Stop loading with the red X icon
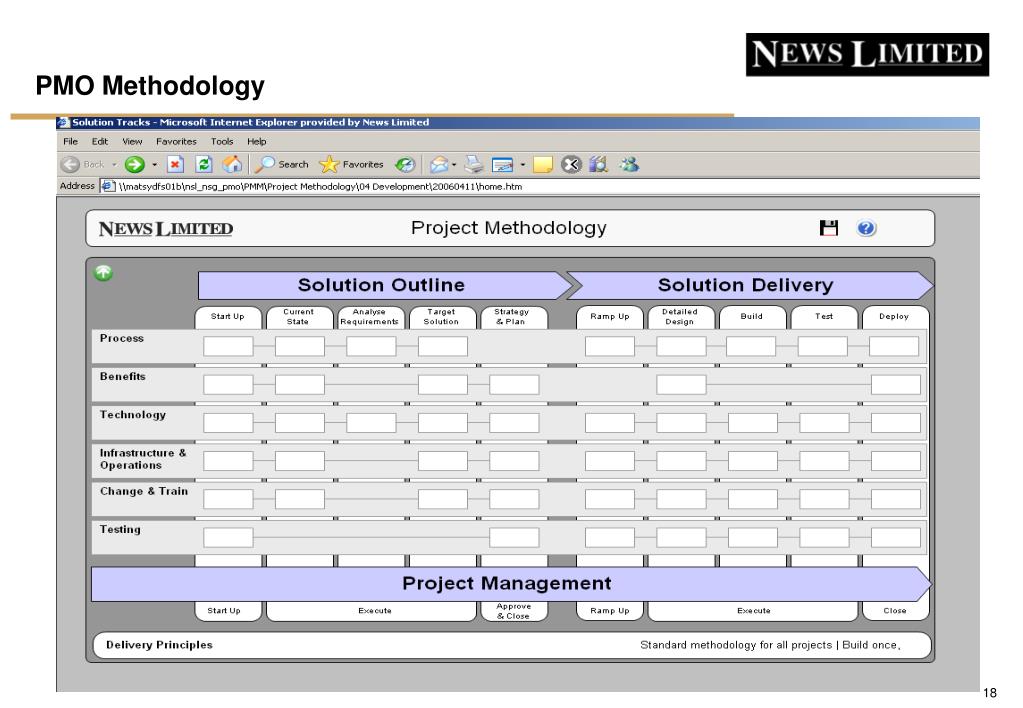 [x=175, y=164]
